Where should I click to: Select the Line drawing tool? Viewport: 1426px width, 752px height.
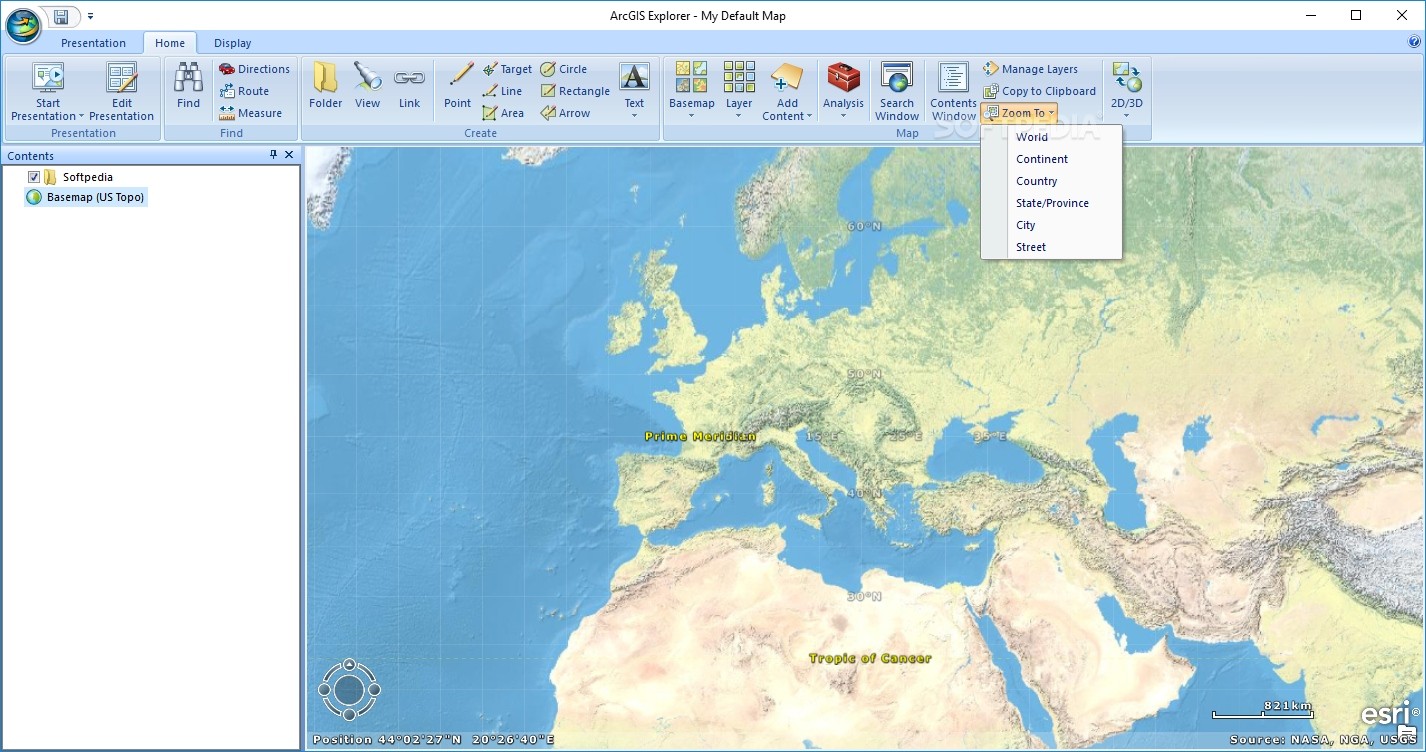[502, 91]
